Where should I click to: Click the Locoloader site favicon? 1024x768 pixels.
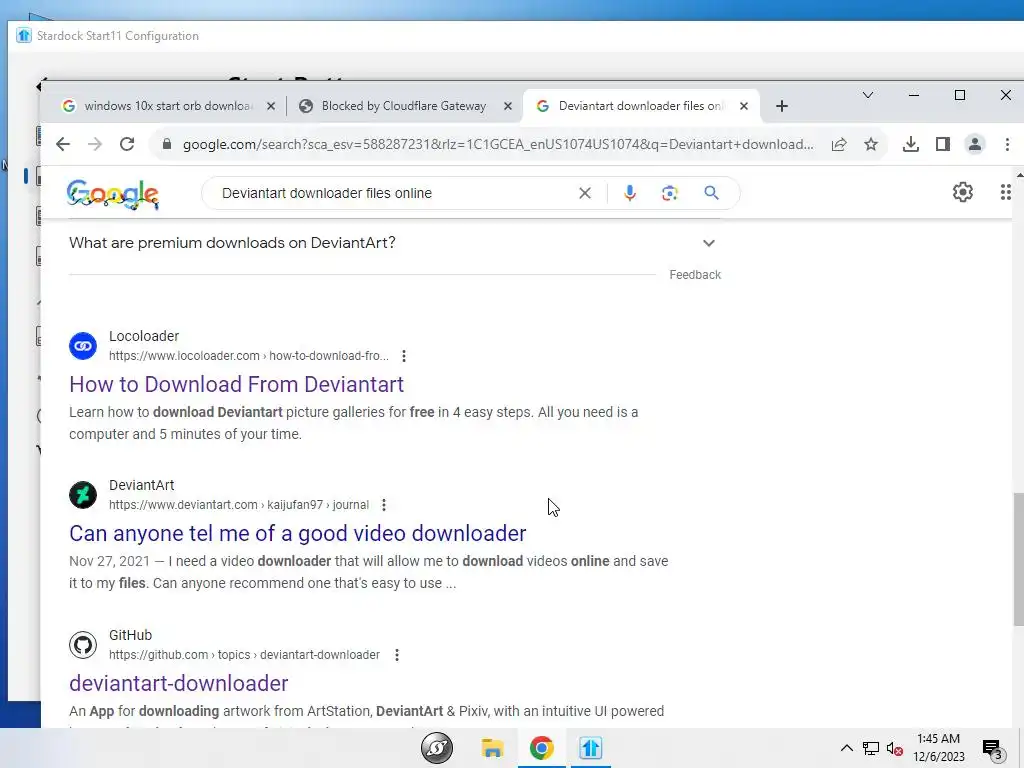click(x=83, y=346)
